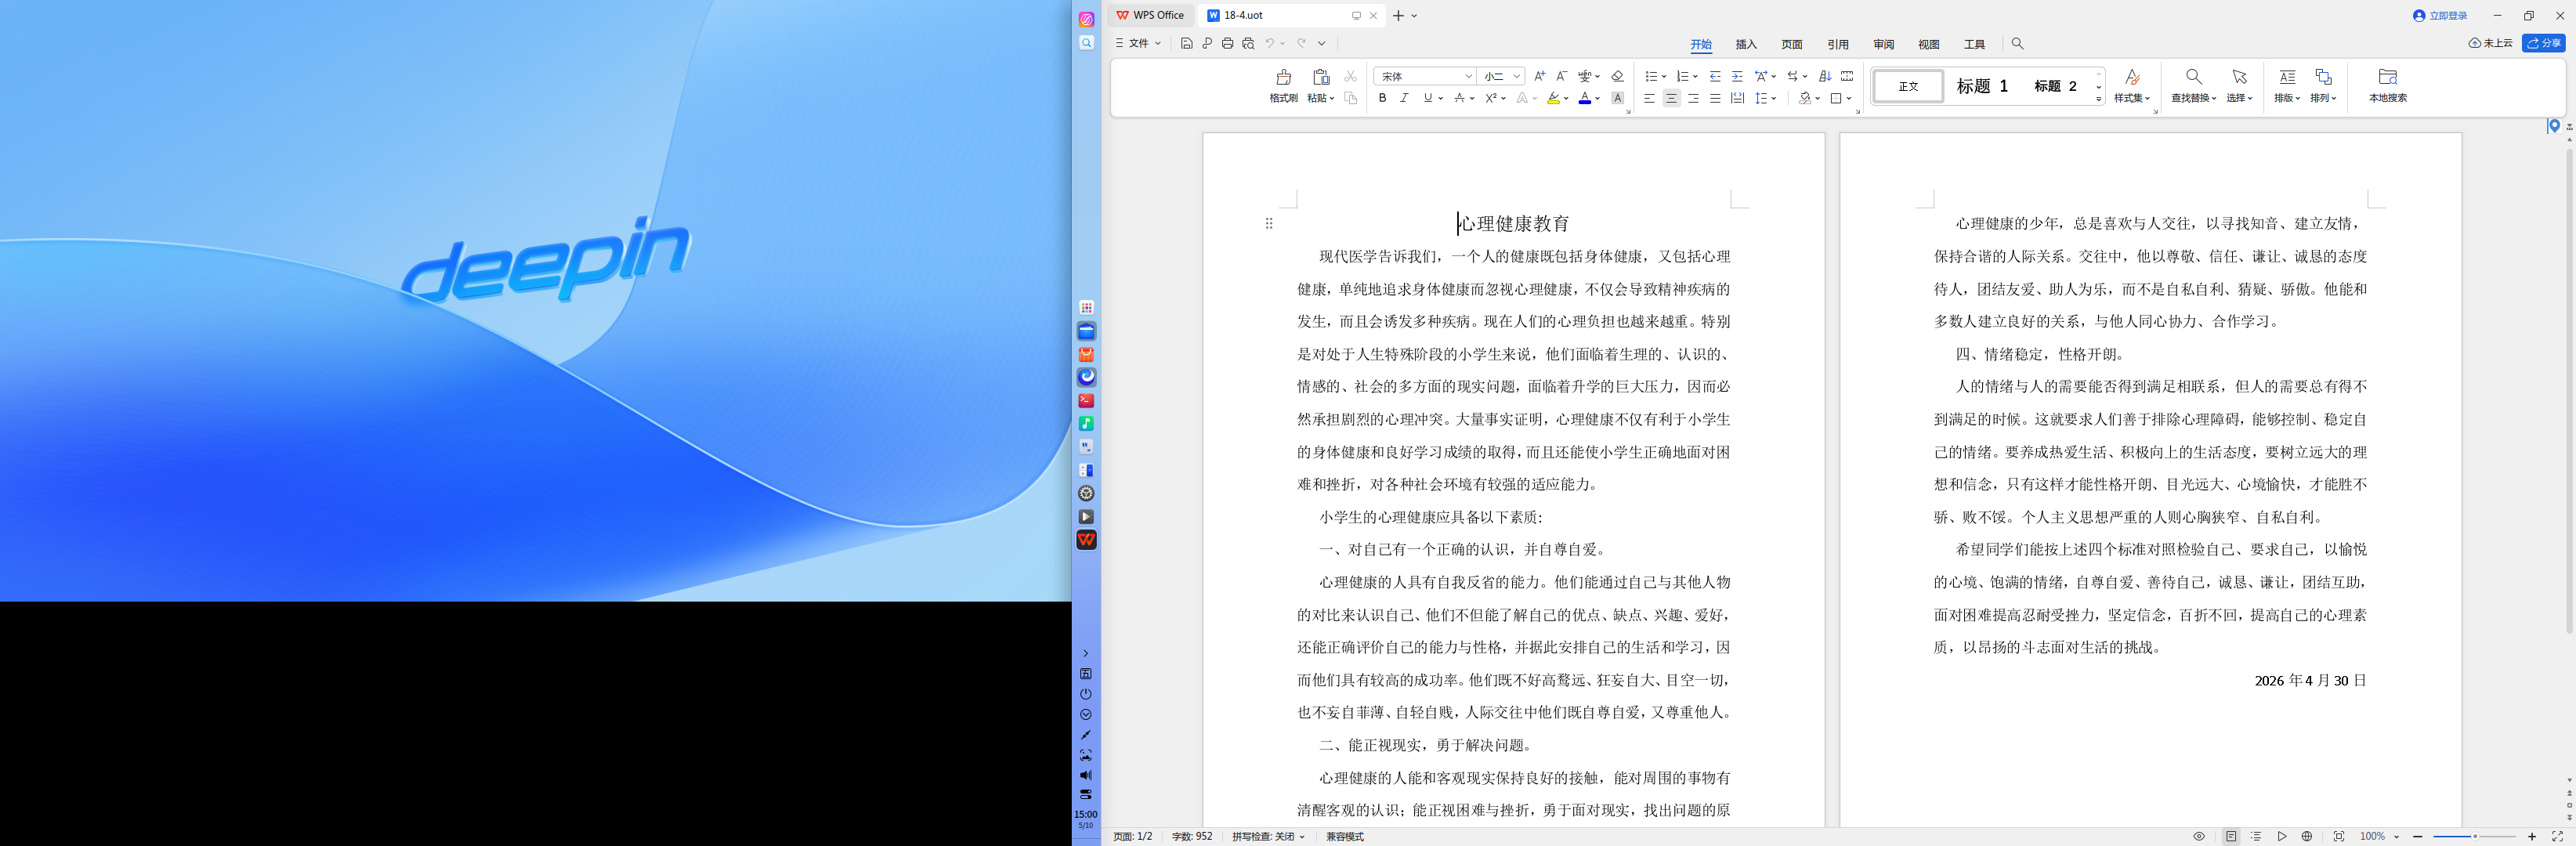Click the search icon beside 工具 tab
The image size is (2576, 846).
pyautogui.click(x=2017, y=44)
